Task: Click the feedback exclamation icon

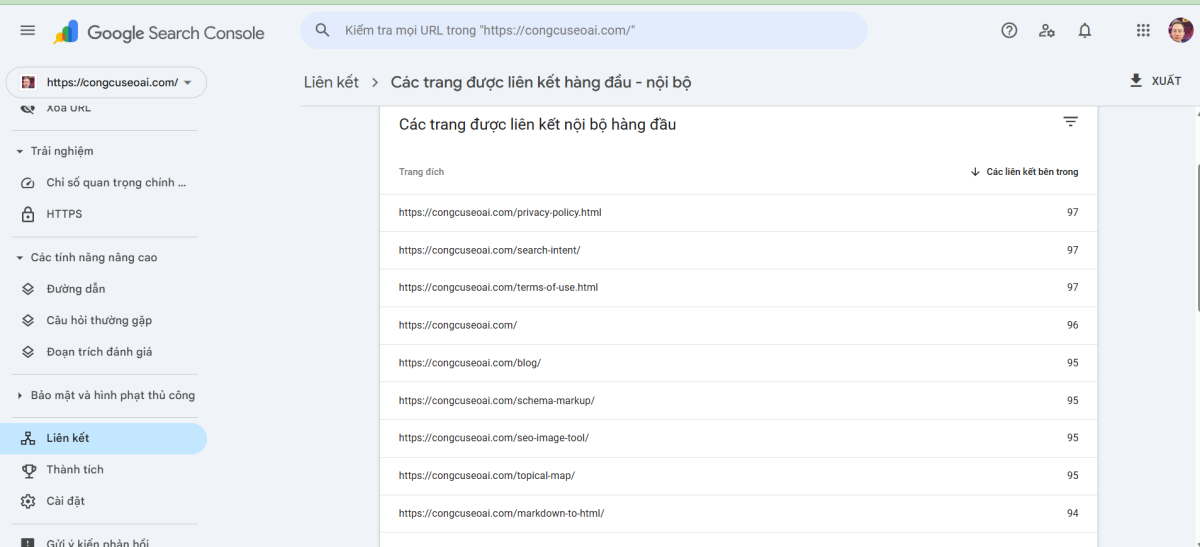Action: (28, 543)
